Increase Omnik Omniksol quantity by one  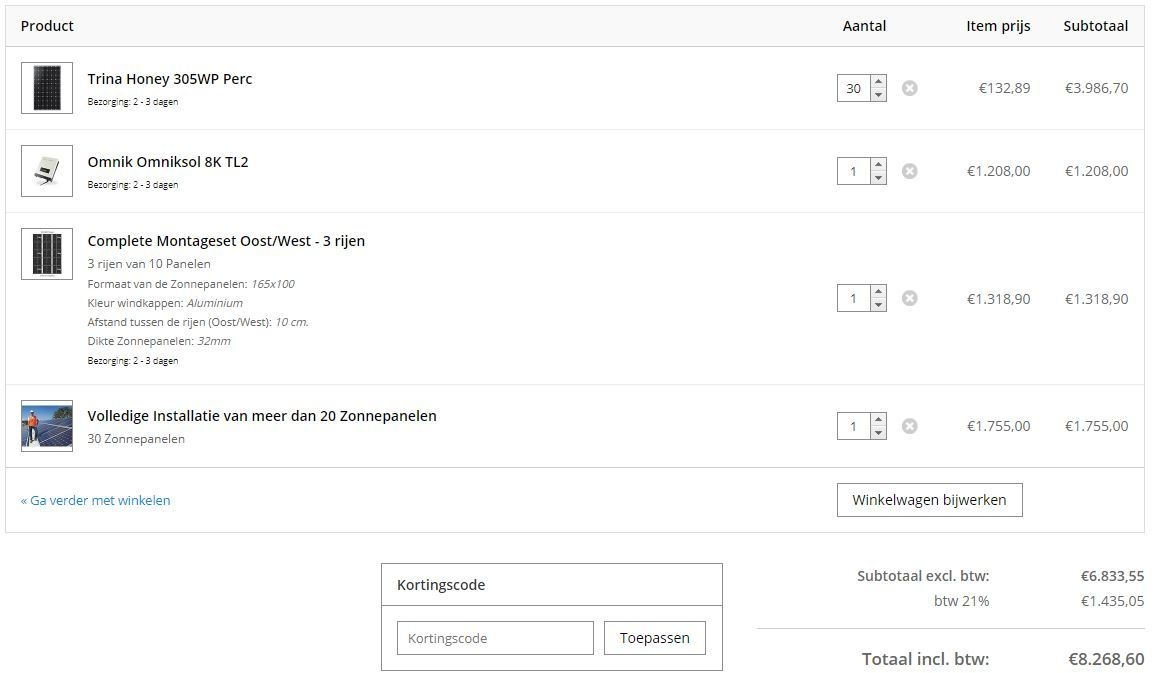[x=878, y=165]
